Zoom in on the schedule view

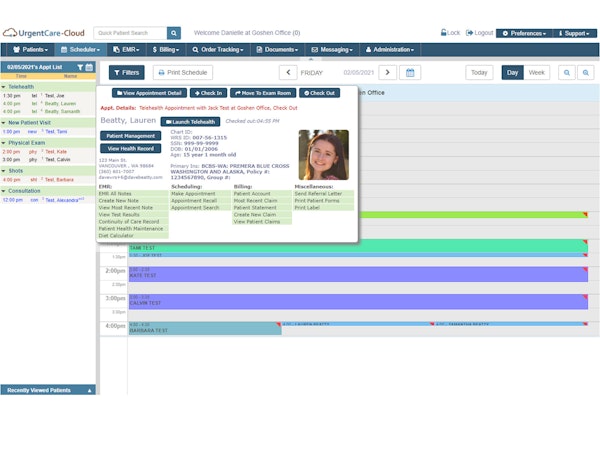(566, 73)
